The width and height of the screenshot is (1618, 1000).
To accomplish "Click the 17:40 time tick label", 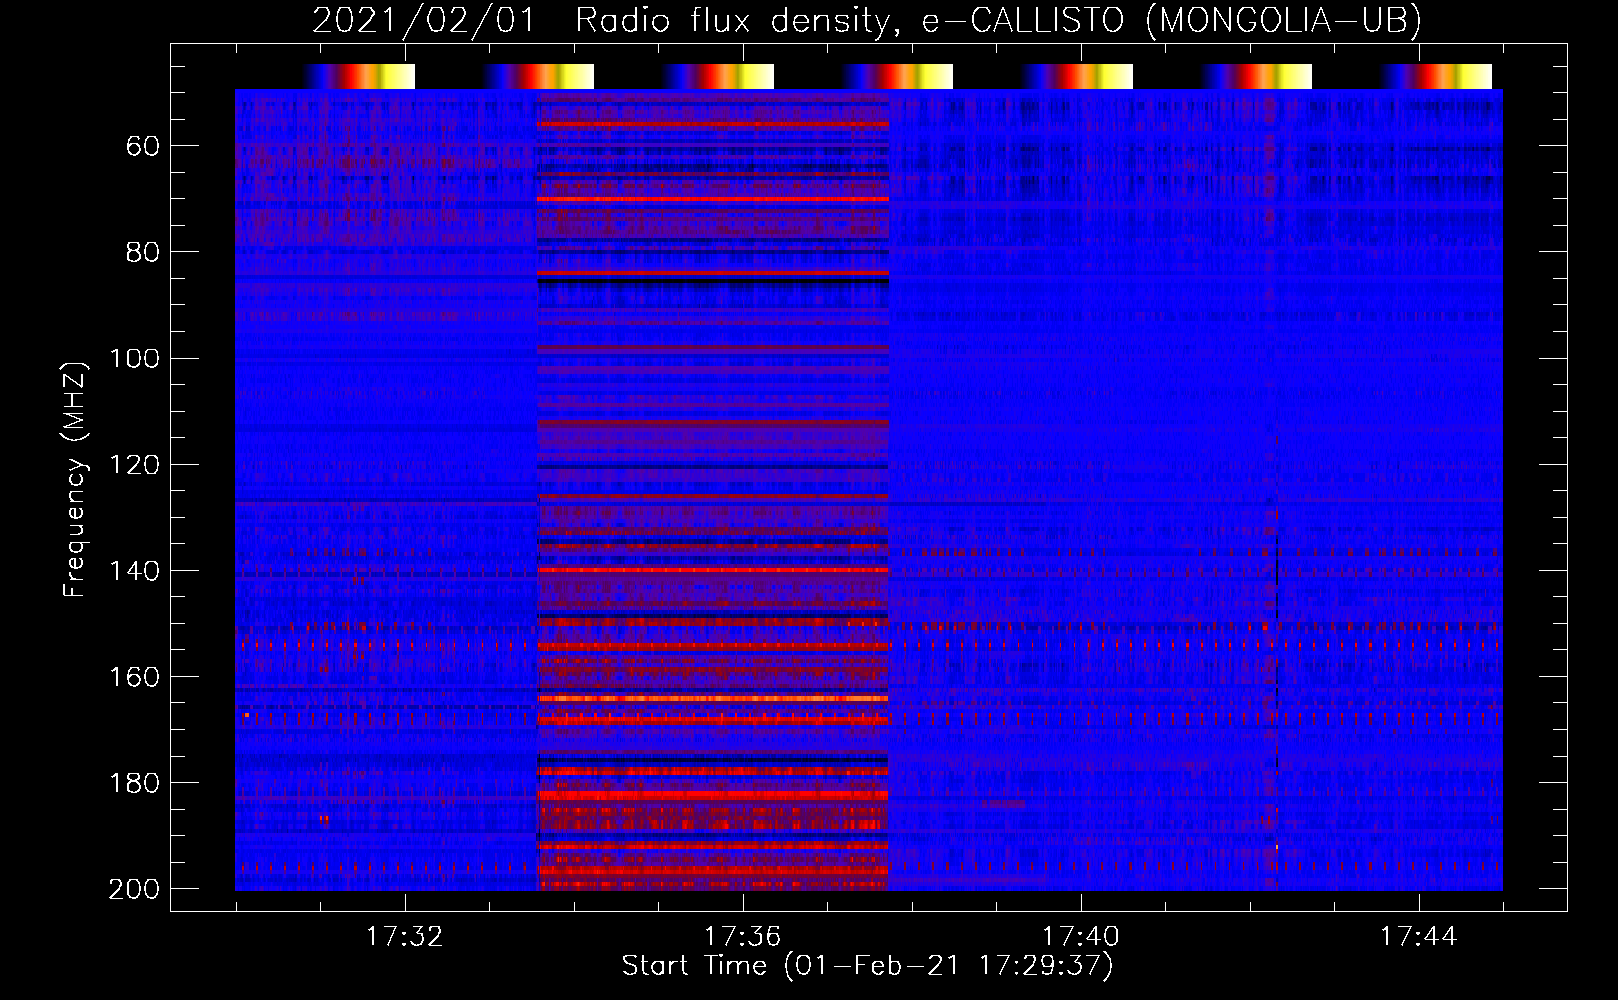I will [1080, 937].
